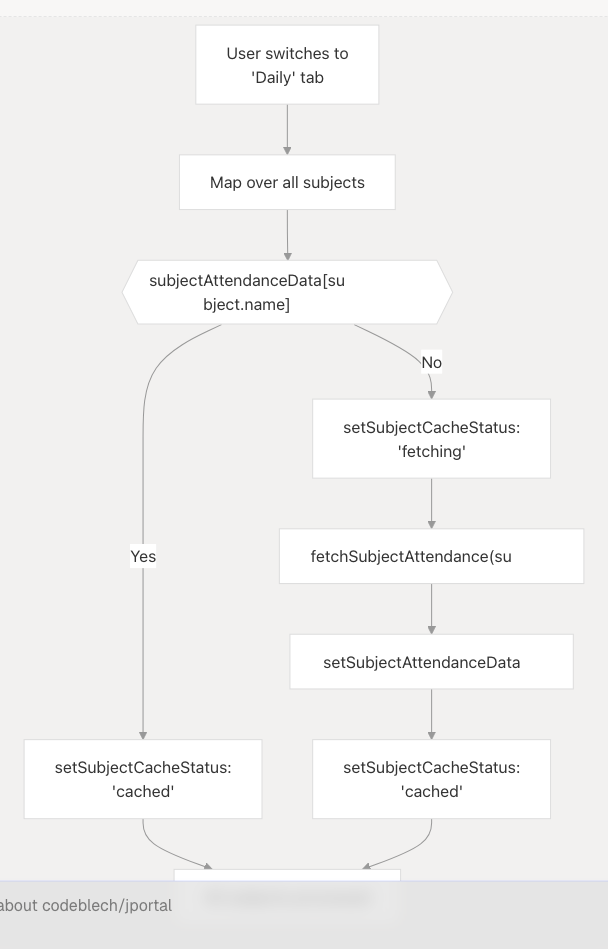This screenshot has height=949, width=608.
Task: Click the 'cached' node under the Yes branch
Action: pos(143,779)
